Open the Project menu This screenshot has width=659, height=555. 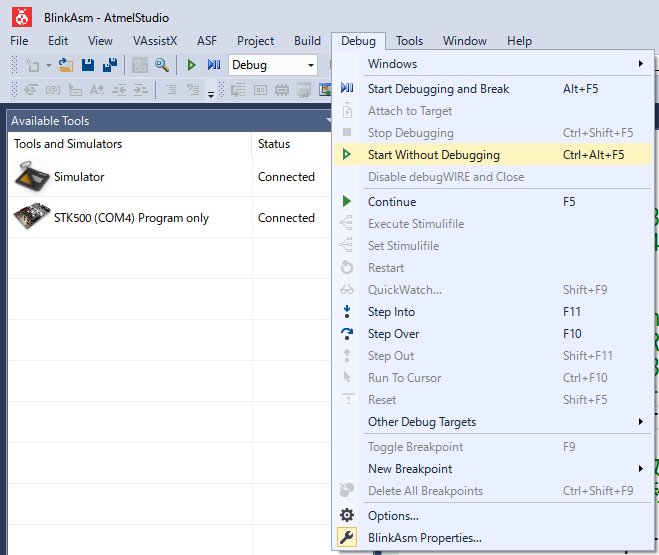(256, 41)
